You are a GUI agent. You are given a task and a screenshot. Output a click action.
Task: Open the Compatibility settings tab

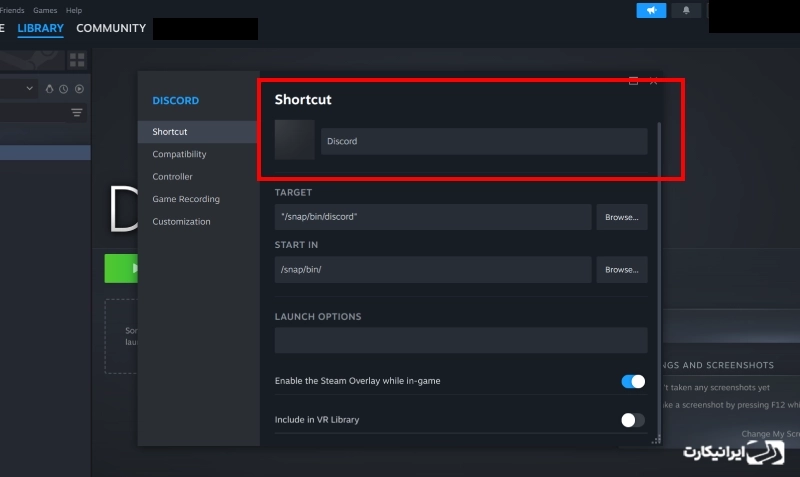coord(179,154)
